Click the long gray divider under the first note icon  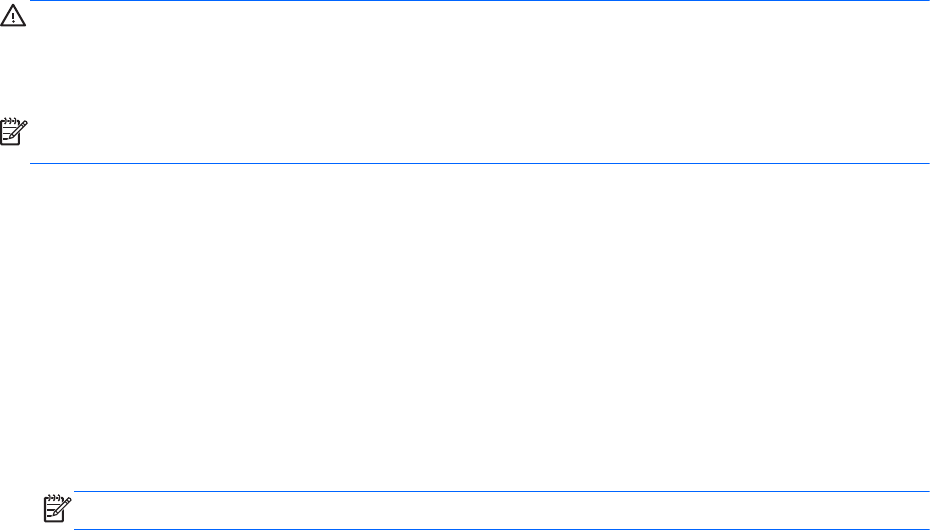[x=480, y=163]
